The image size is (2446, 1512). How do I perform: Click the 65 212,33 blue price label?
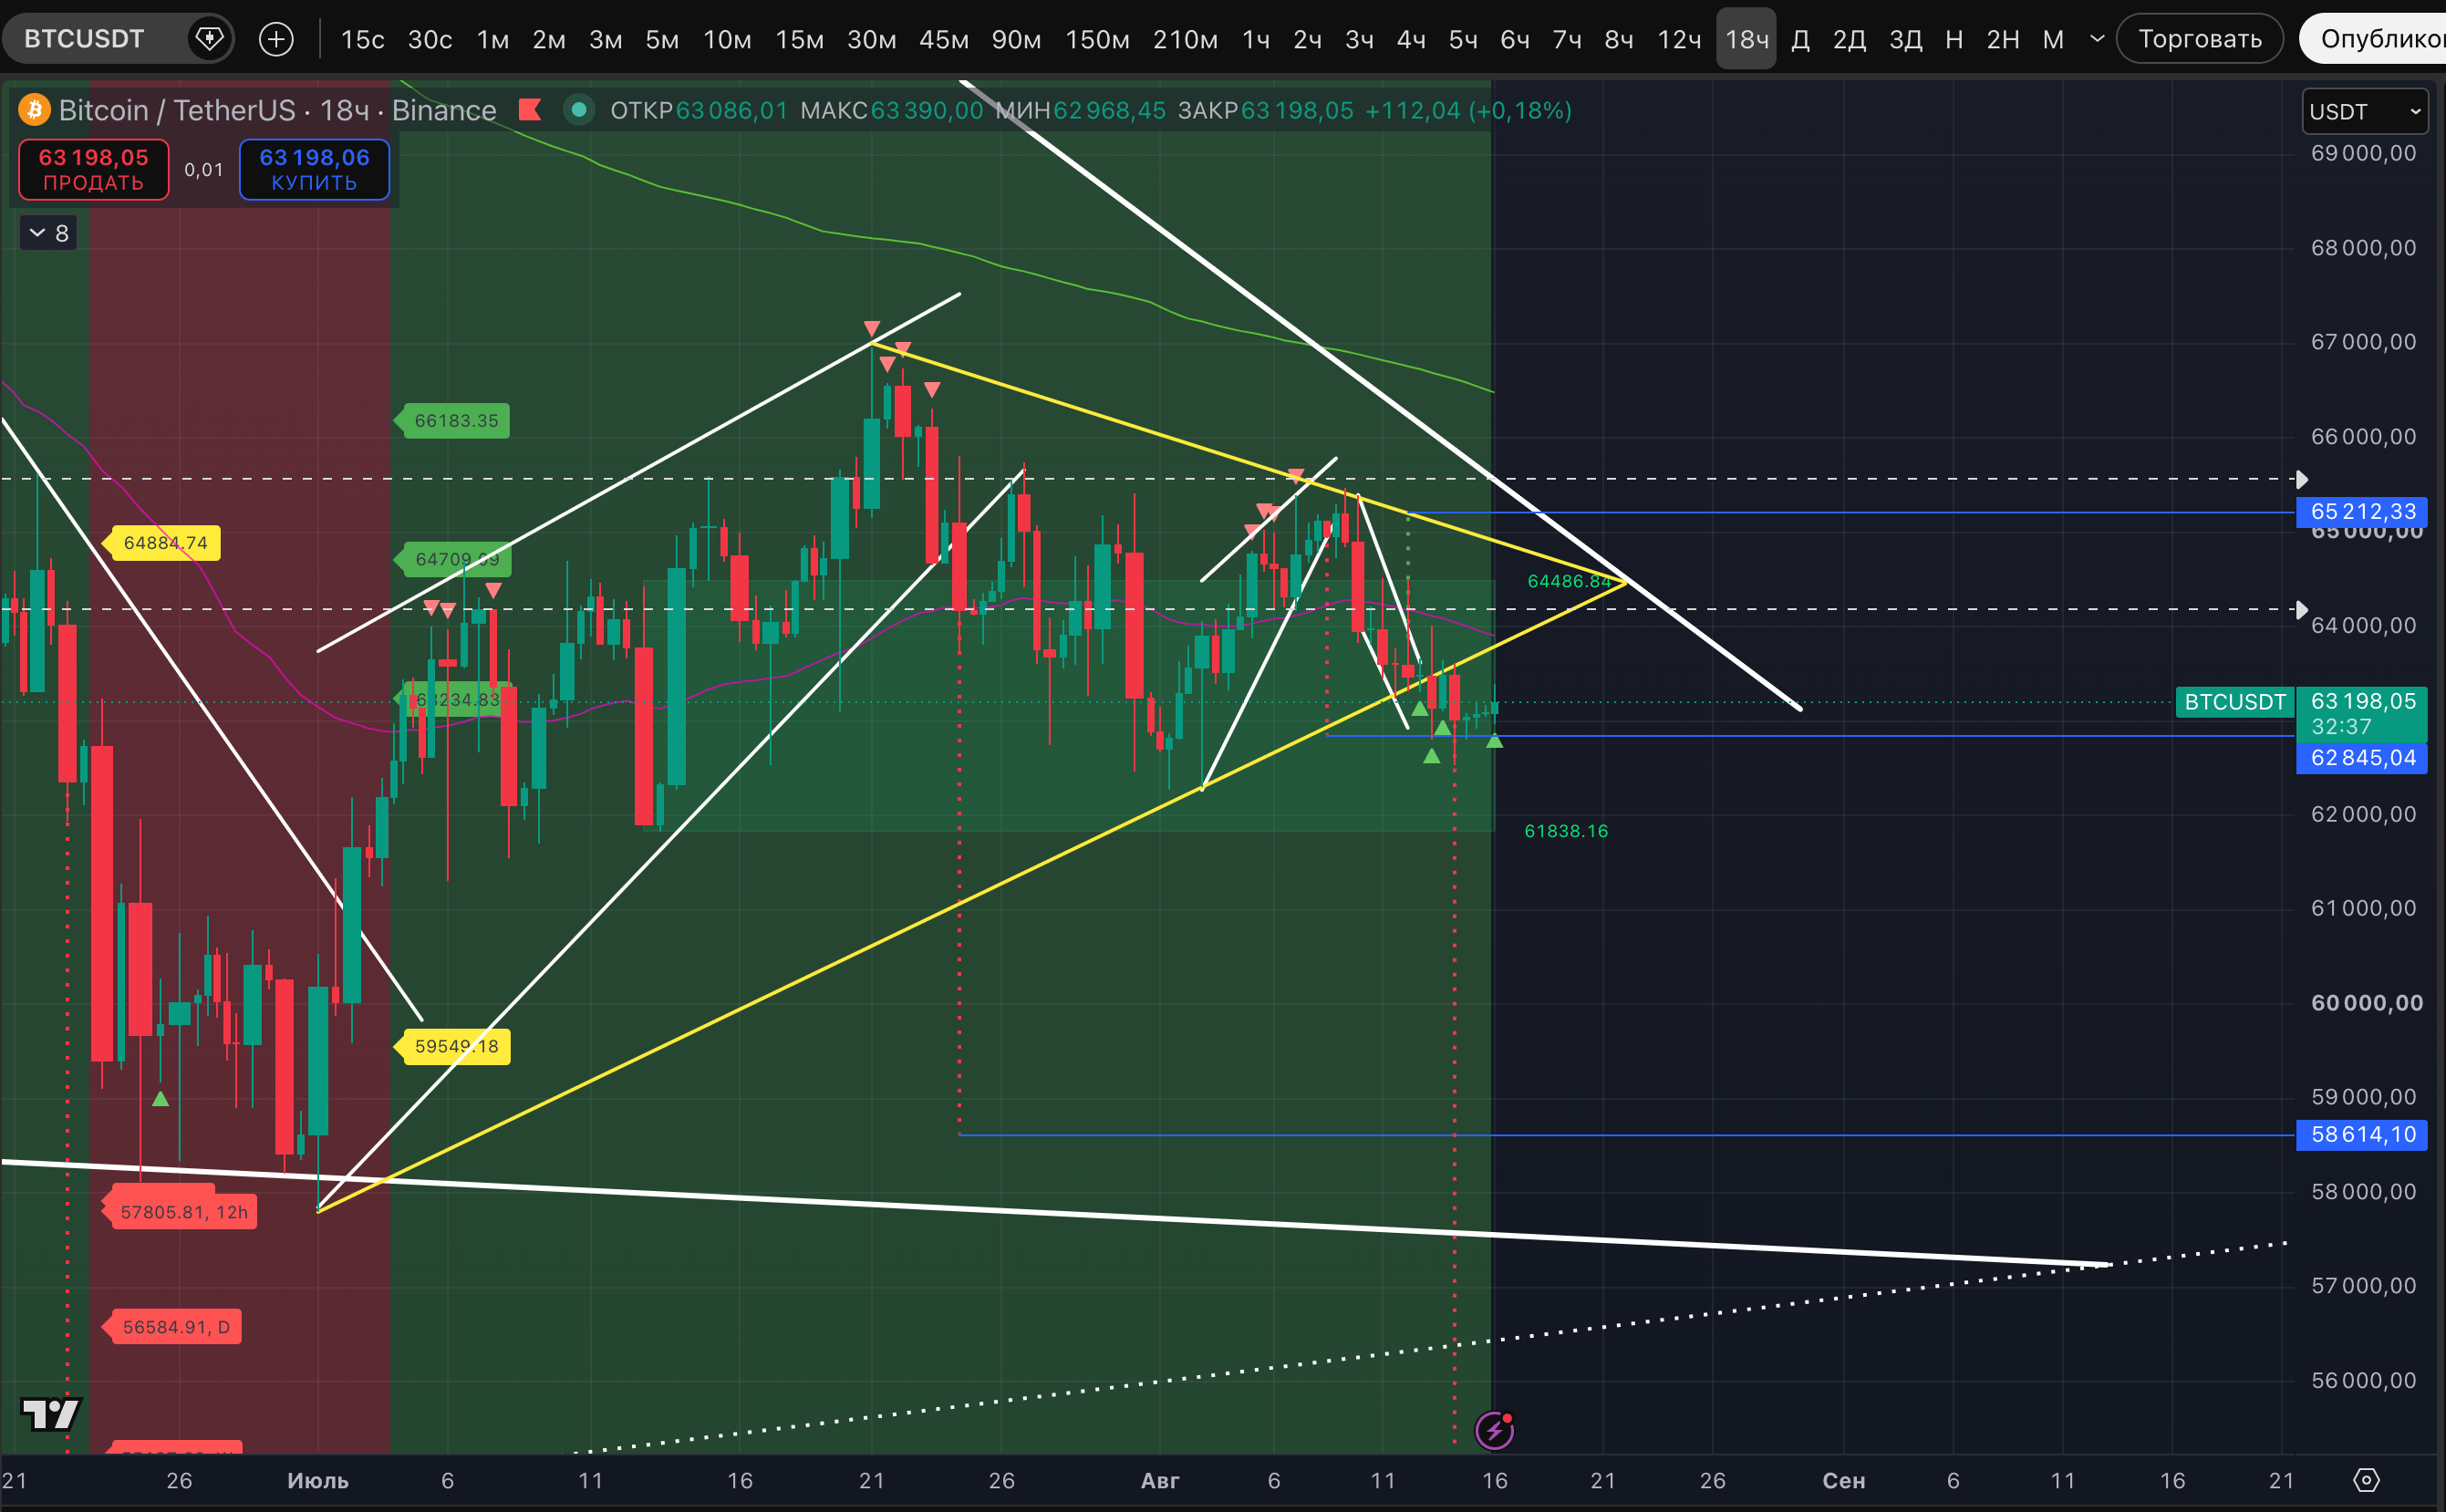pos(2361,512)
